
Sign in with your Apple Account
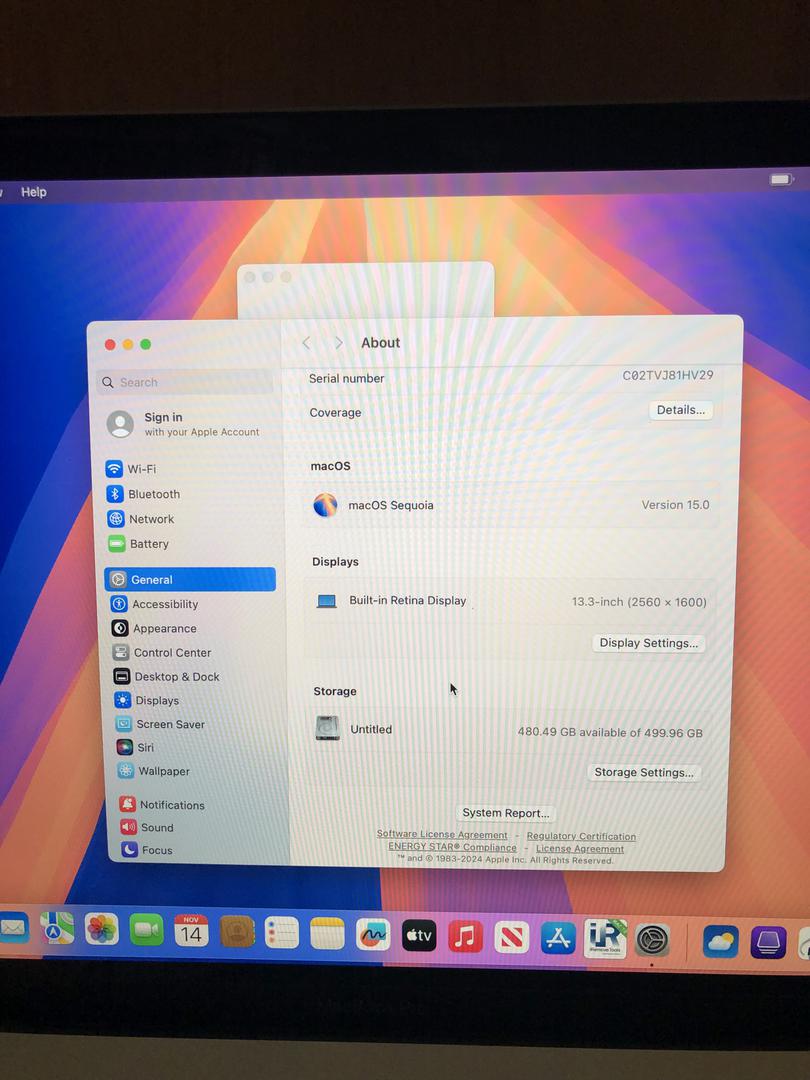184,424
